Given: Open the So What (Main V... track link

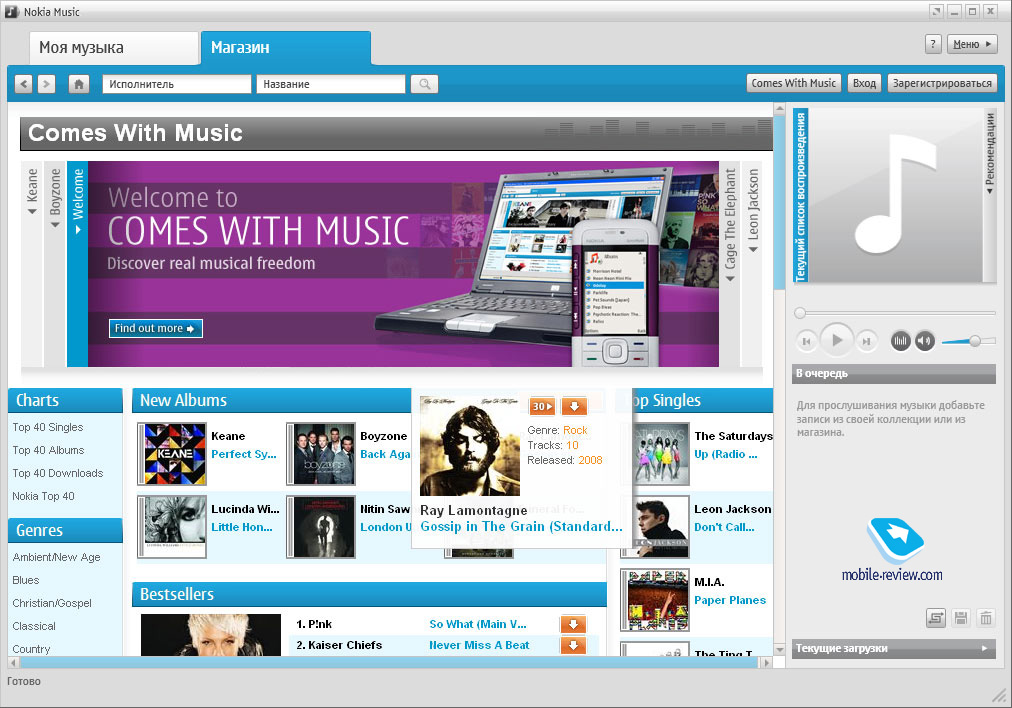Looking at the screenshot, I should pos(478,624).
